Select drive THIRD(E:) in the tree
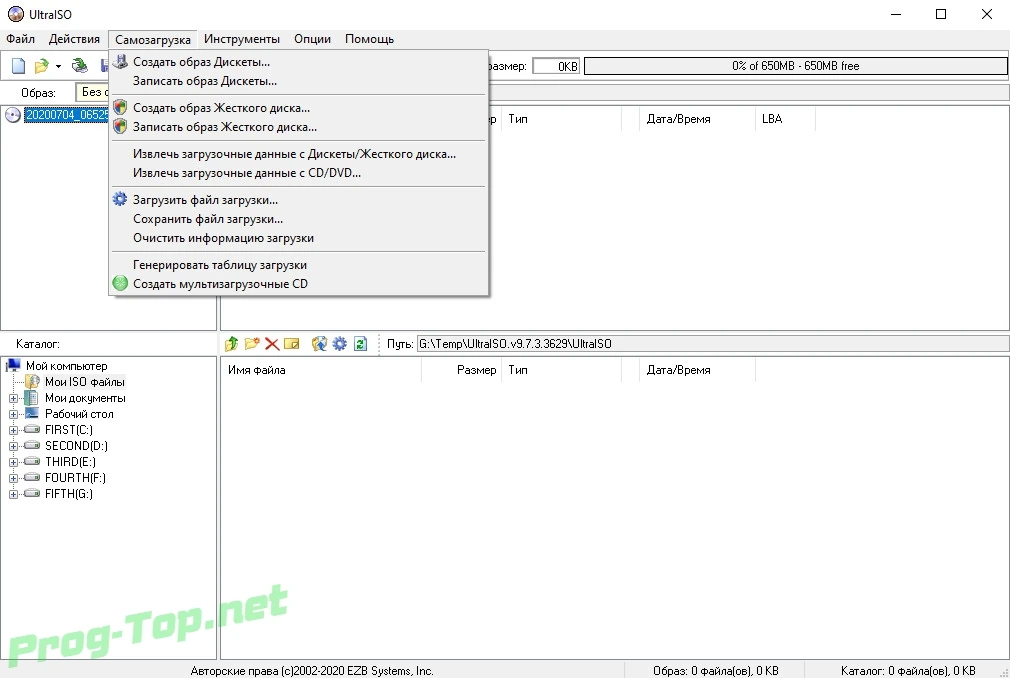Viewport: 1010px width, 678px height. point(70,462)
